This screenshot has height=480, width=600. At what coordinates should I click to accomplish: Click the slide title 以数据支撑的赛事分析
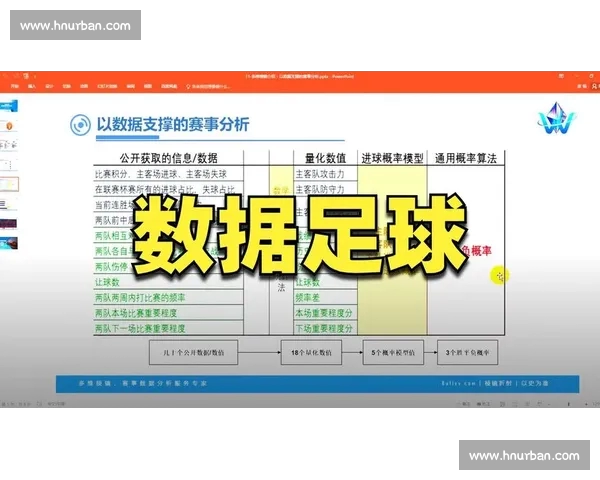(173, 124)
